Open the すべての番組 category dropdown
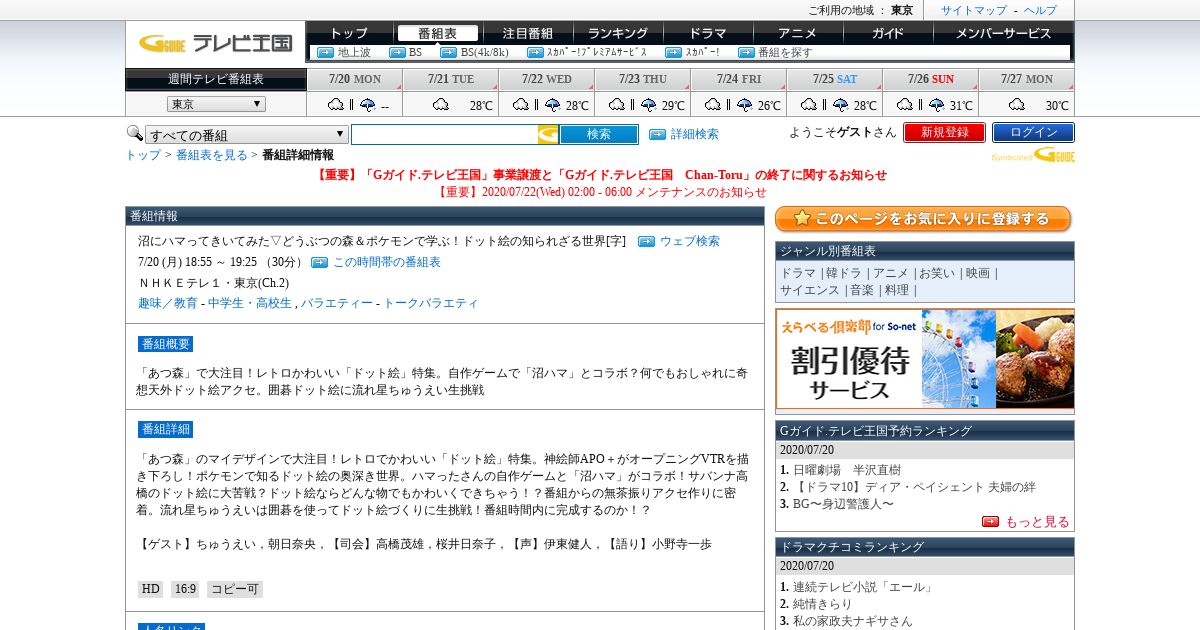Viewport: 1200px width, 630px height. (x=247, y=134)
